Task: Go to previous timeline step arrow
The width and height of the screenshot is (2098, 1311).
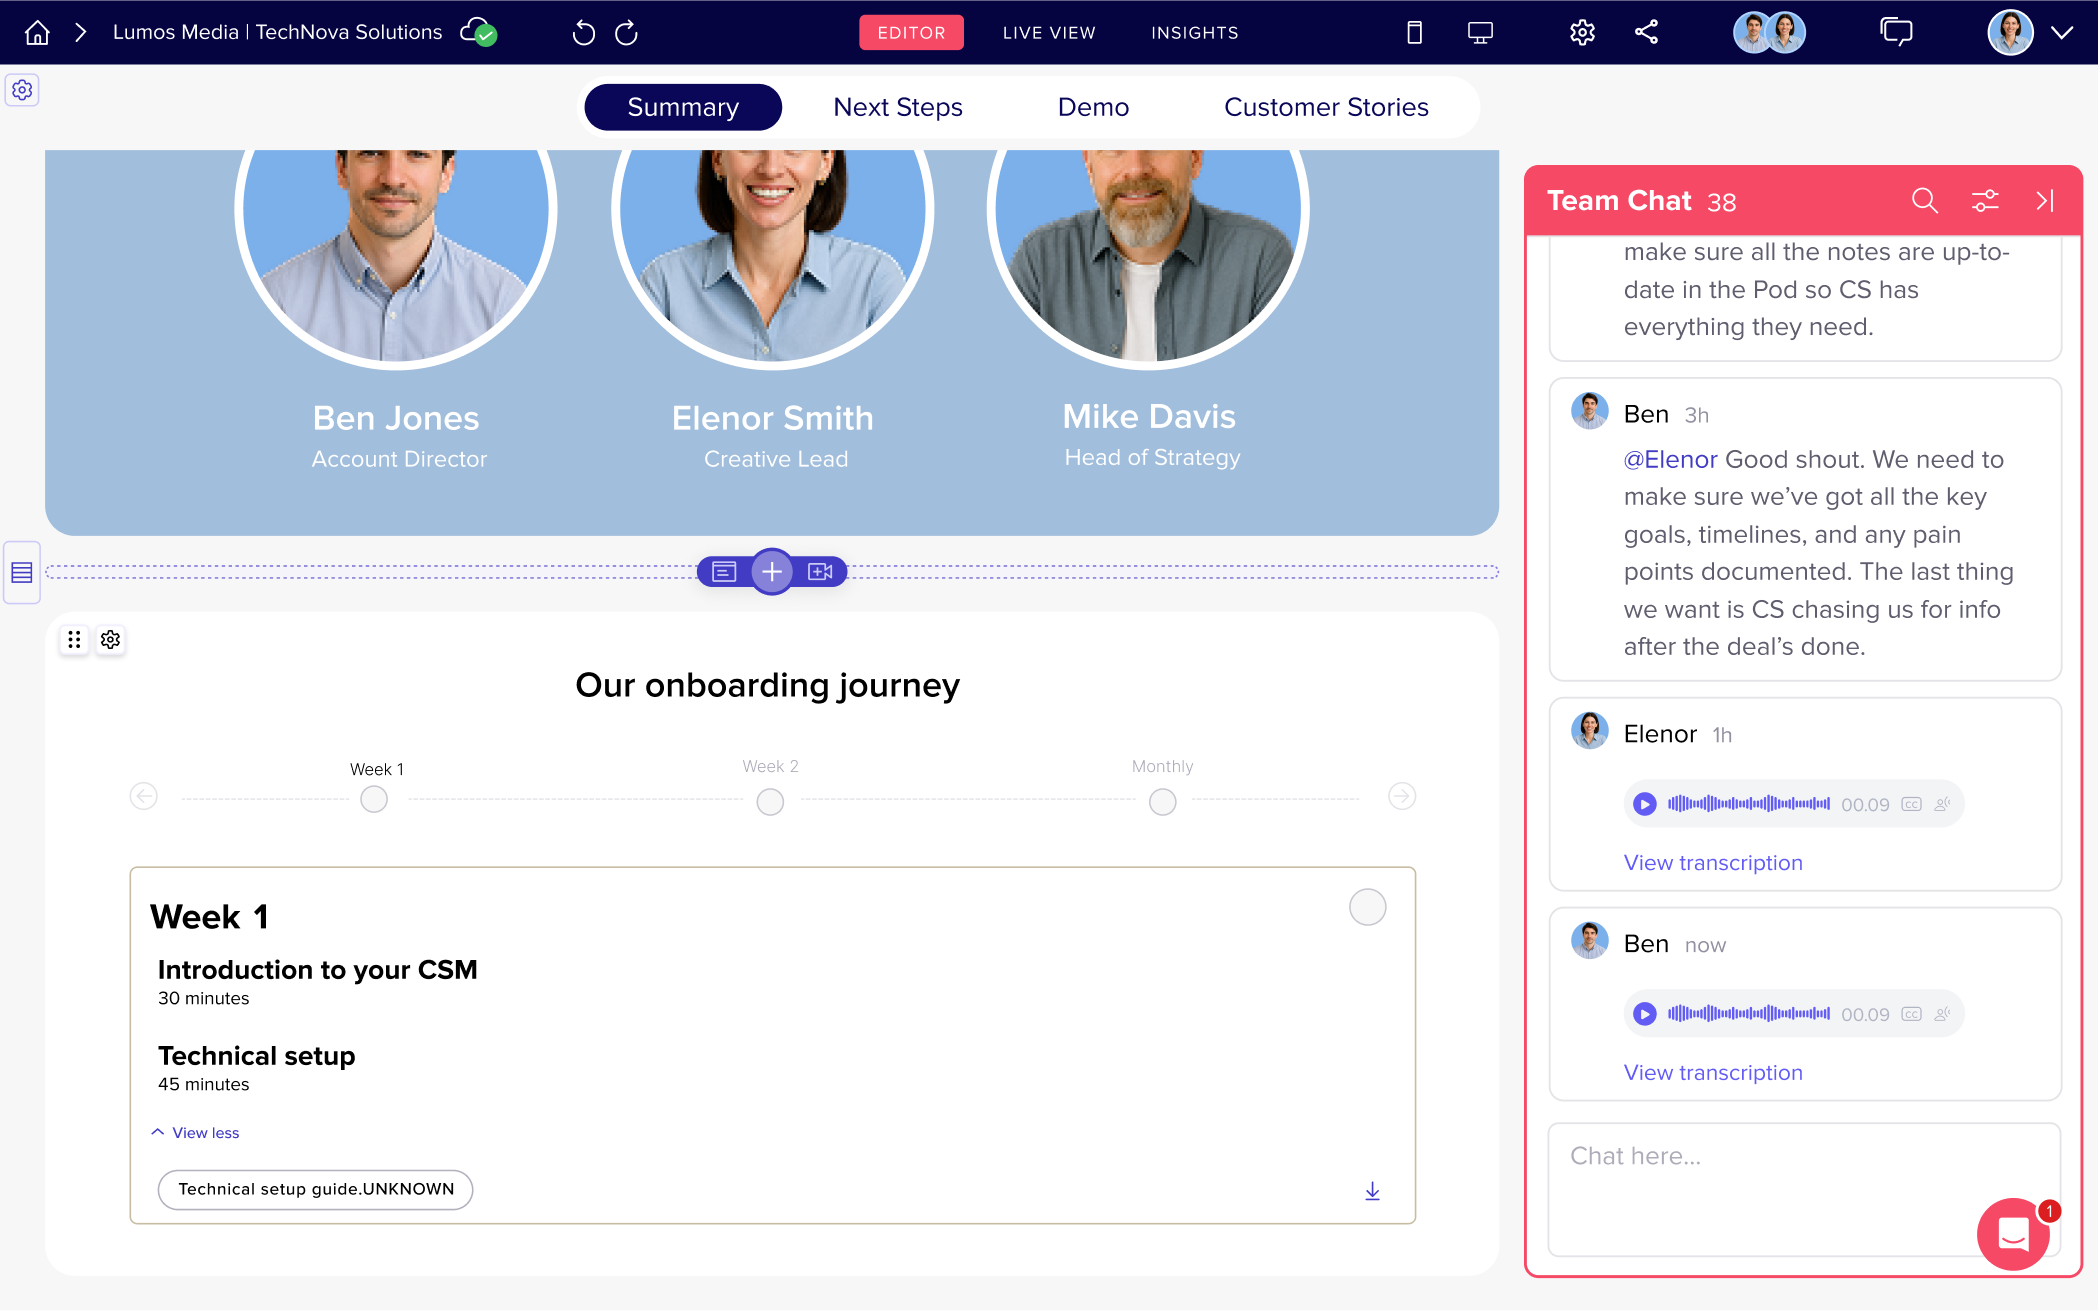Action: coord(144,796)
